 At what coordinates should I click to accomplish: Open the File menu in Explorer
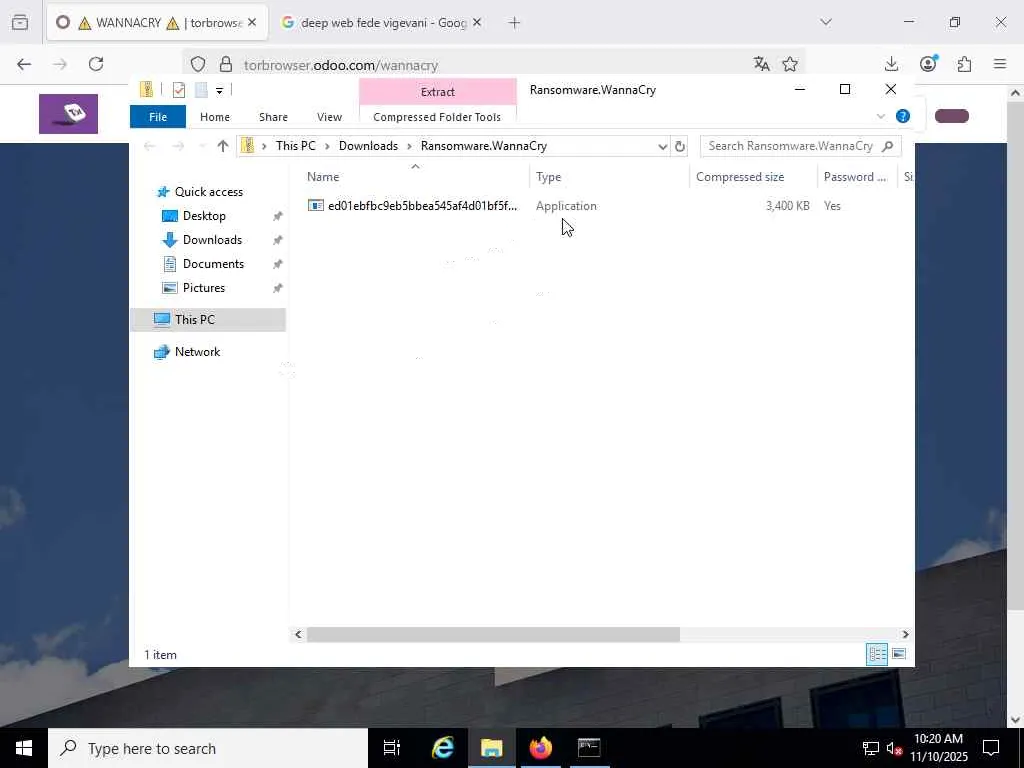click(x=158, y=117)
